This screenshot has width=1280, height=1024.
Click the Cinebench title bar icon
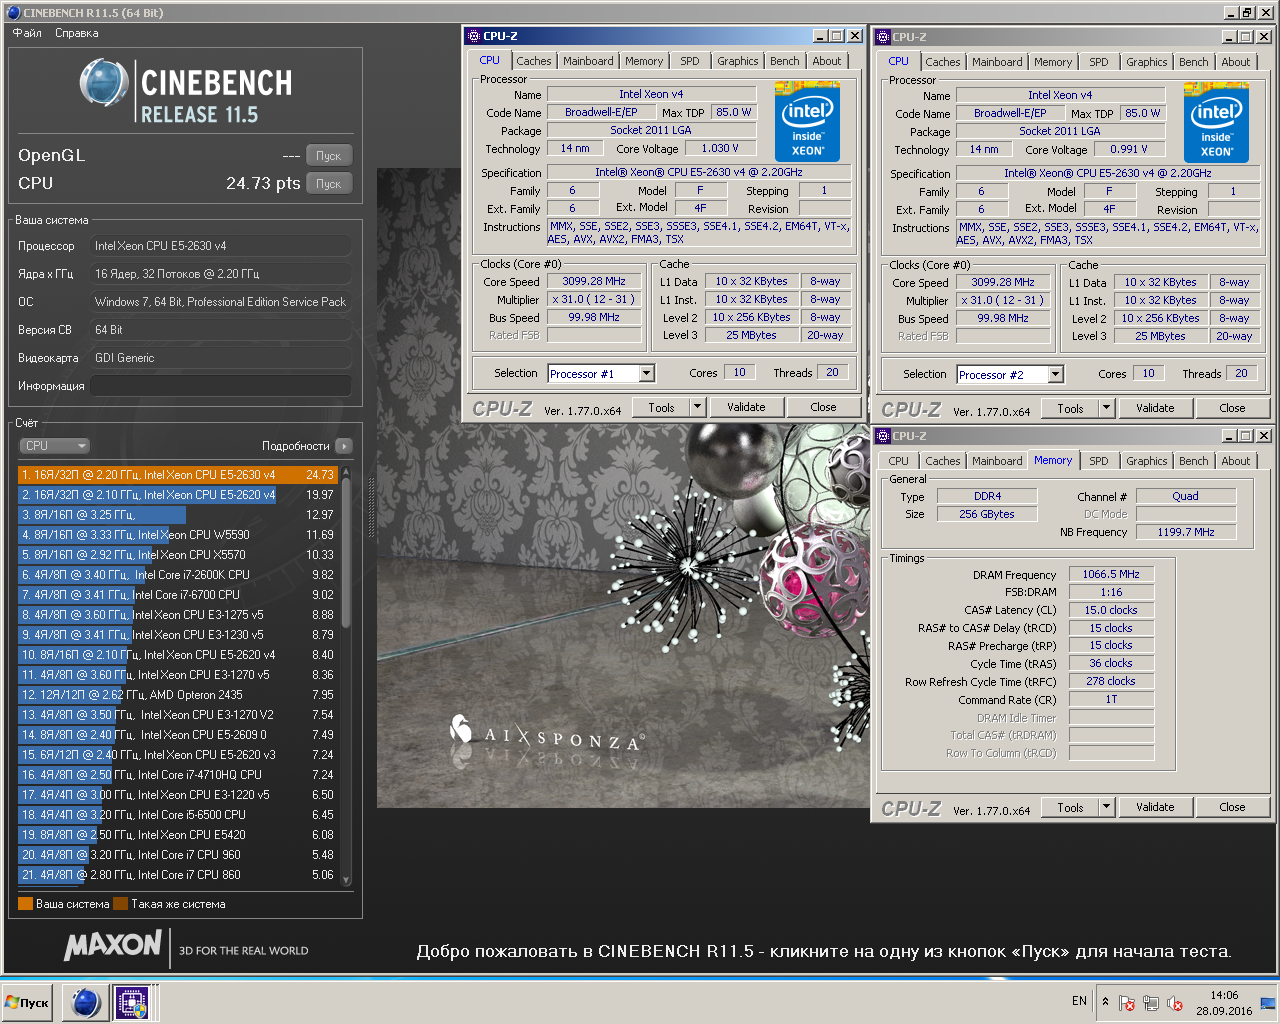coord(13,13)
